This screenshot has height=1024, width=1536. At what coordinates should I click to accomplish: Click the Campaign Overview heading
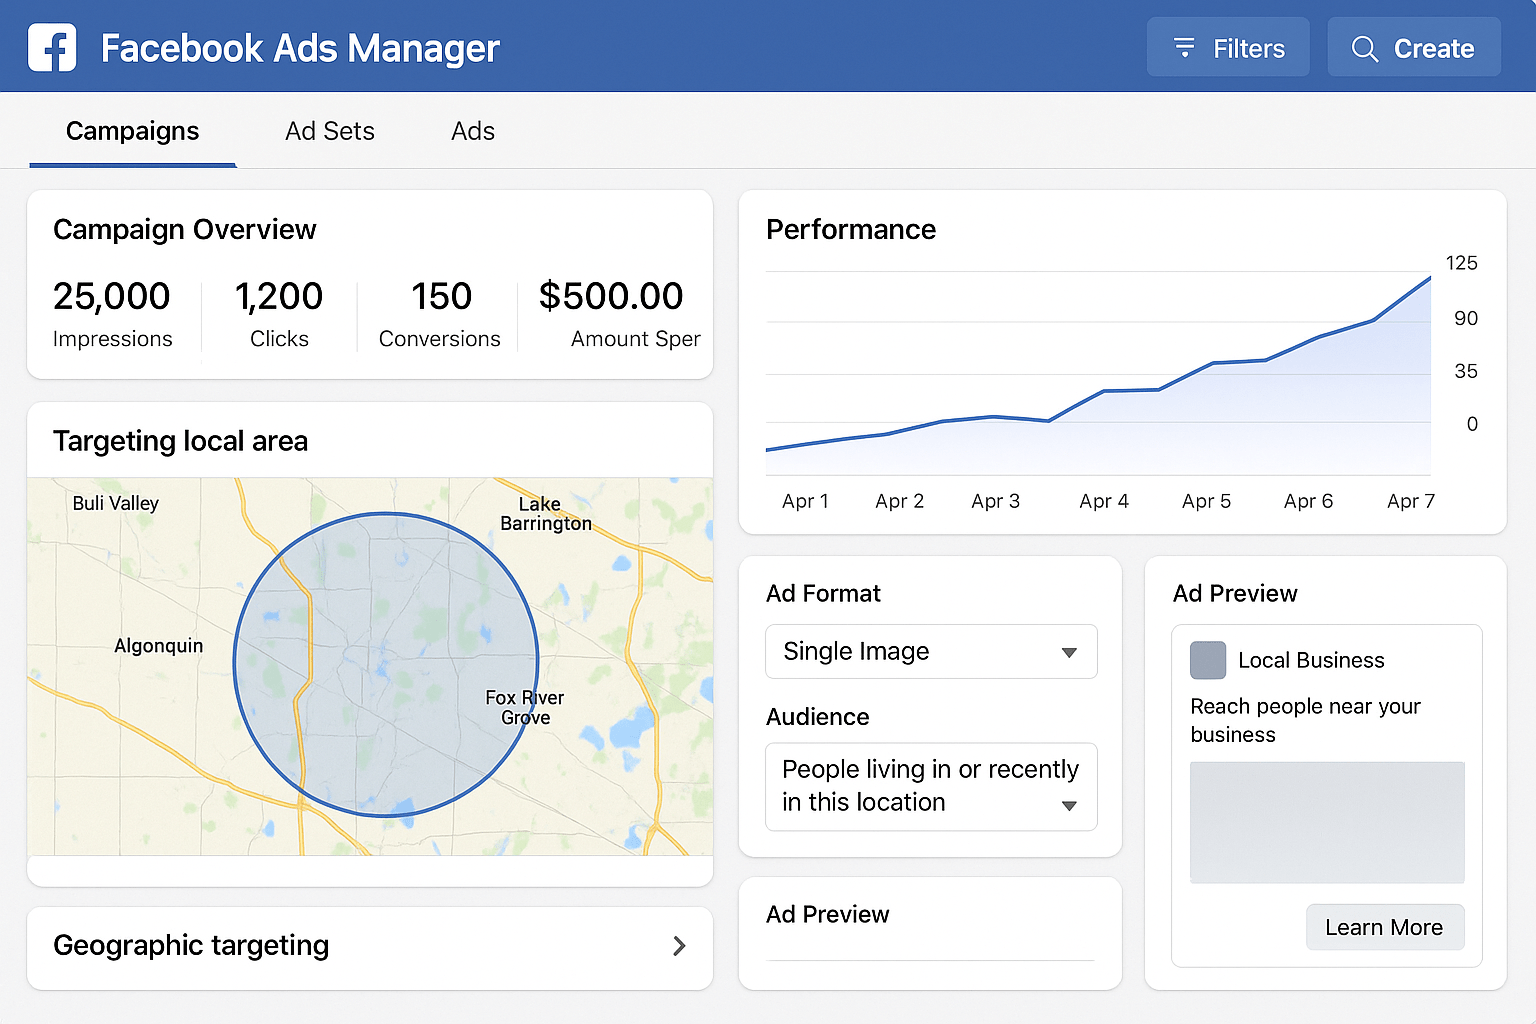185,229
